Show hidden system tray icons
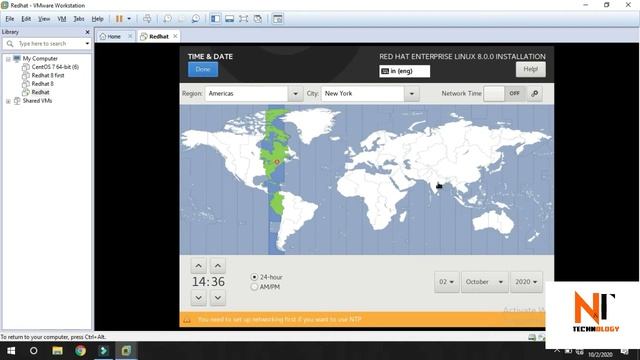 [x=557, y=351]
